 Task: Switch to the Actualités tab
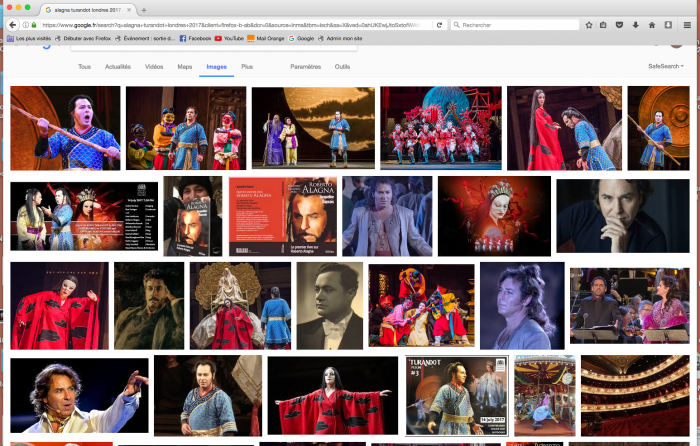click(x=118, y=67)
